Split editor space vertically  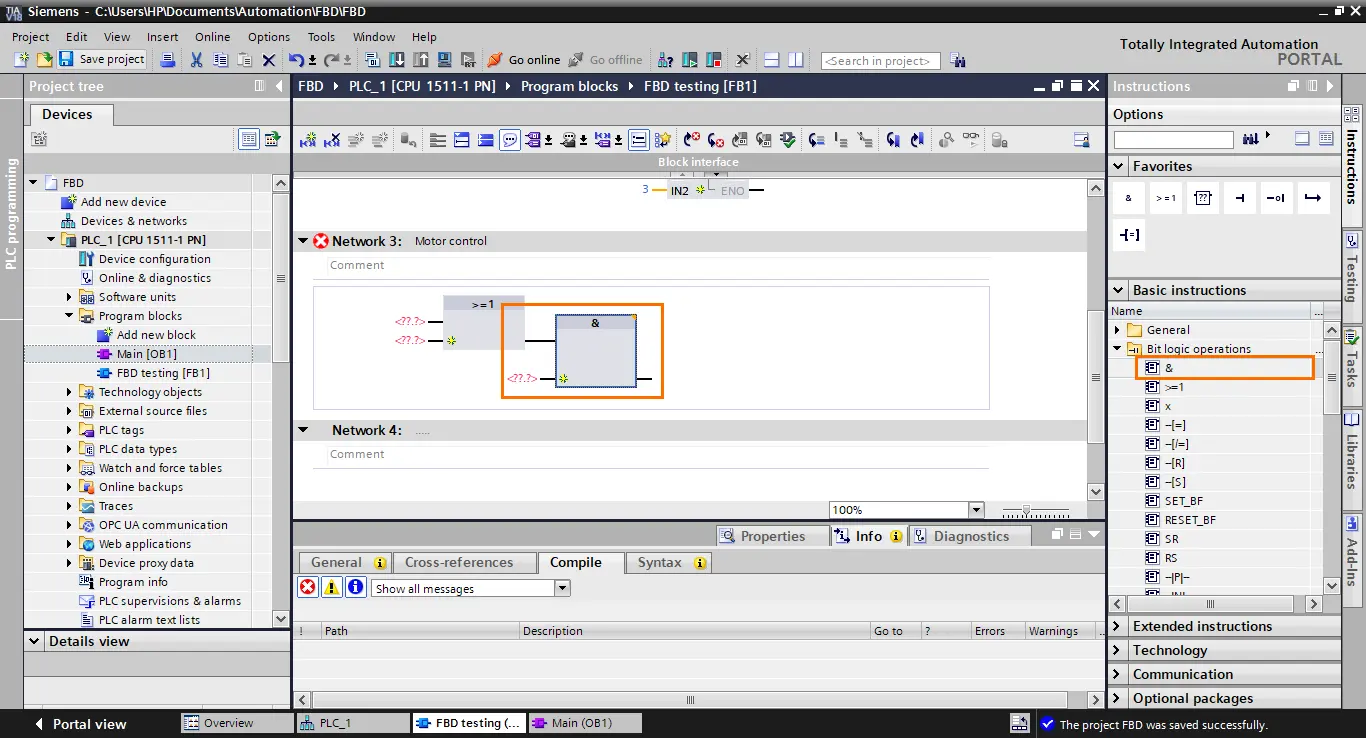pos(795,60)
